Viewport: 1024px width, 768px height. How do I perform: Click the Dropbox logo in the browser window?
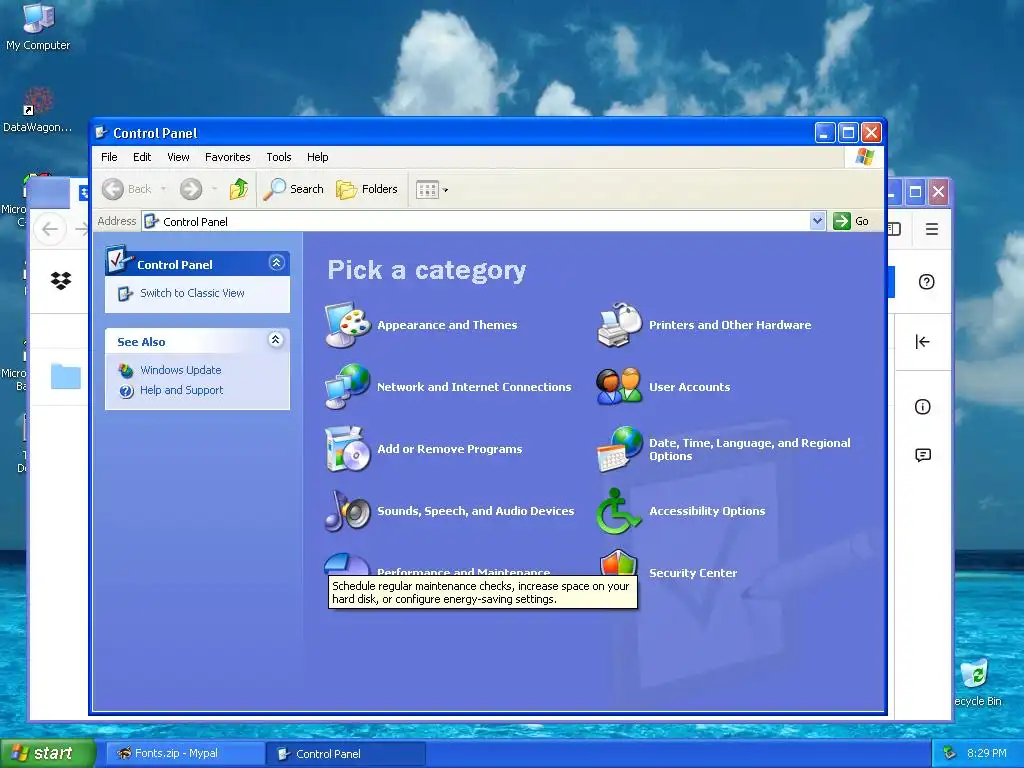pyautogui.click(x=61, y=281)
